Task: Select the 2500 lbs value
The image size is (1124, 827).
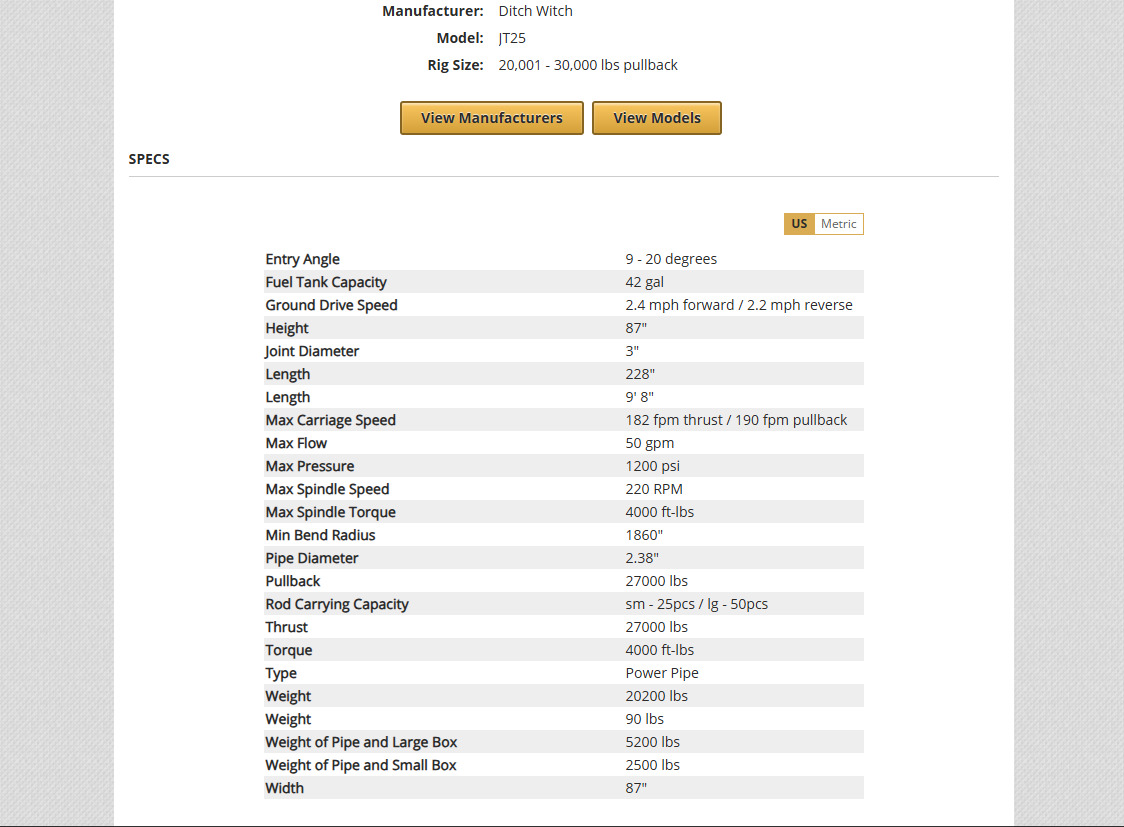Action: tap(652, 765)
